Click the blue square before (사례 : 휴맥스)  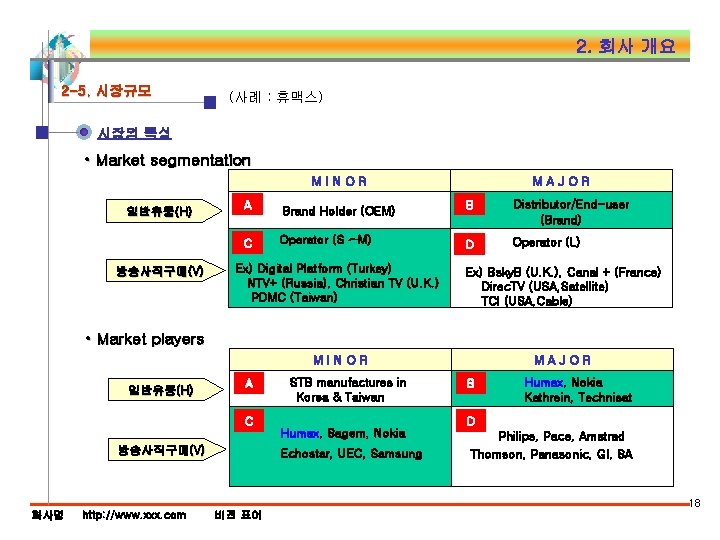click(210, 102)
